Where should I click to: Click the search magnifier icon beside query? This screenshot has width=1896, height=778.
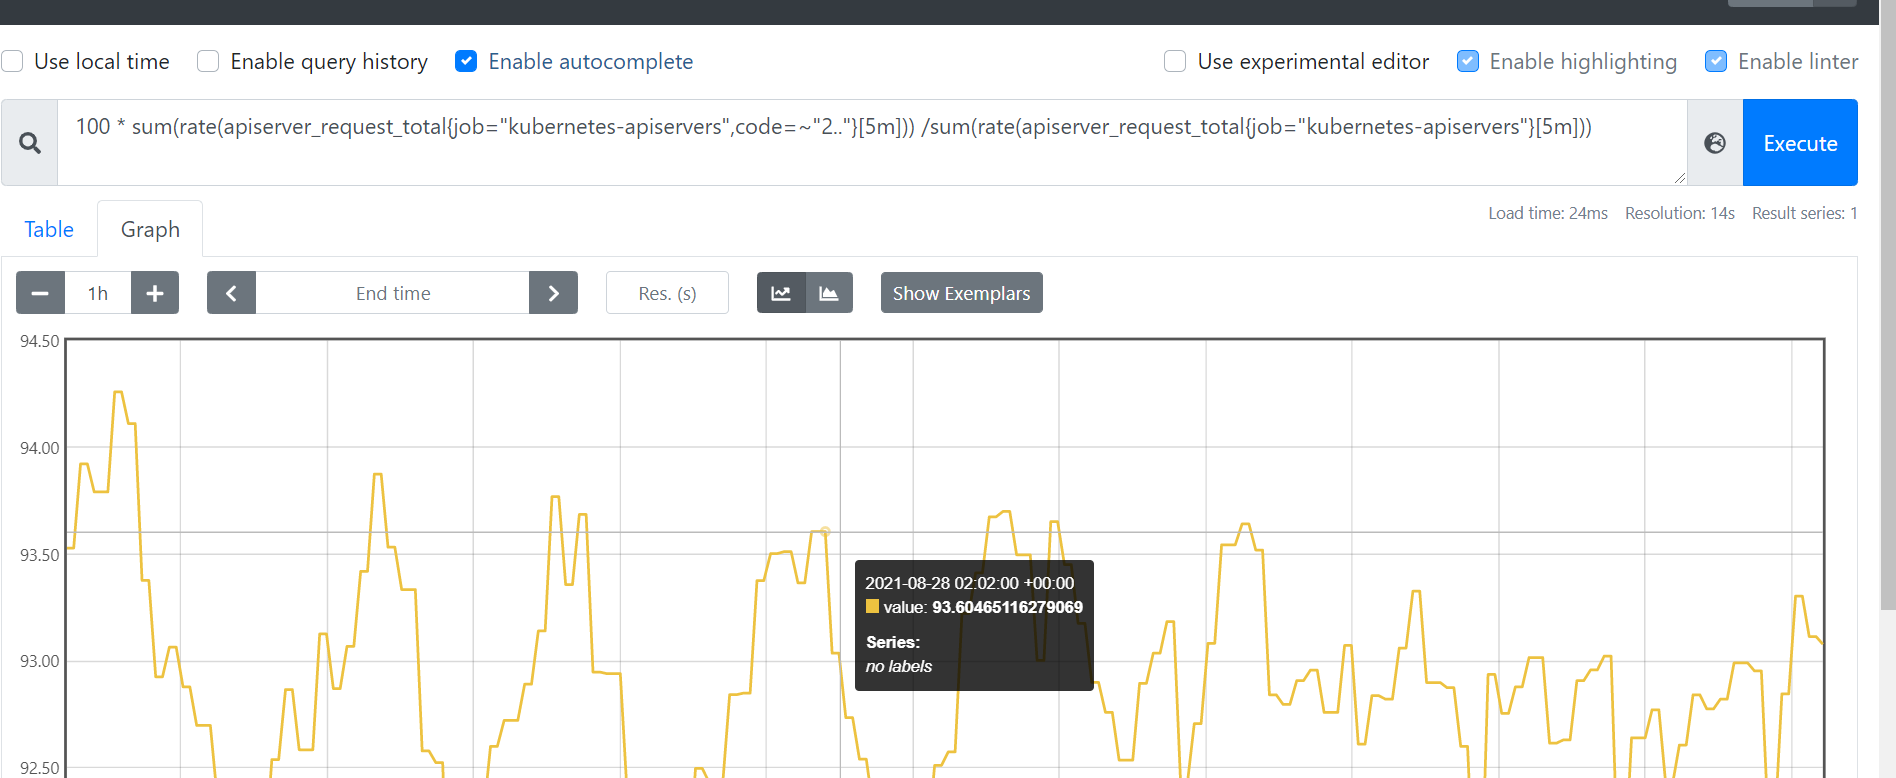click(x=30, y=143)
